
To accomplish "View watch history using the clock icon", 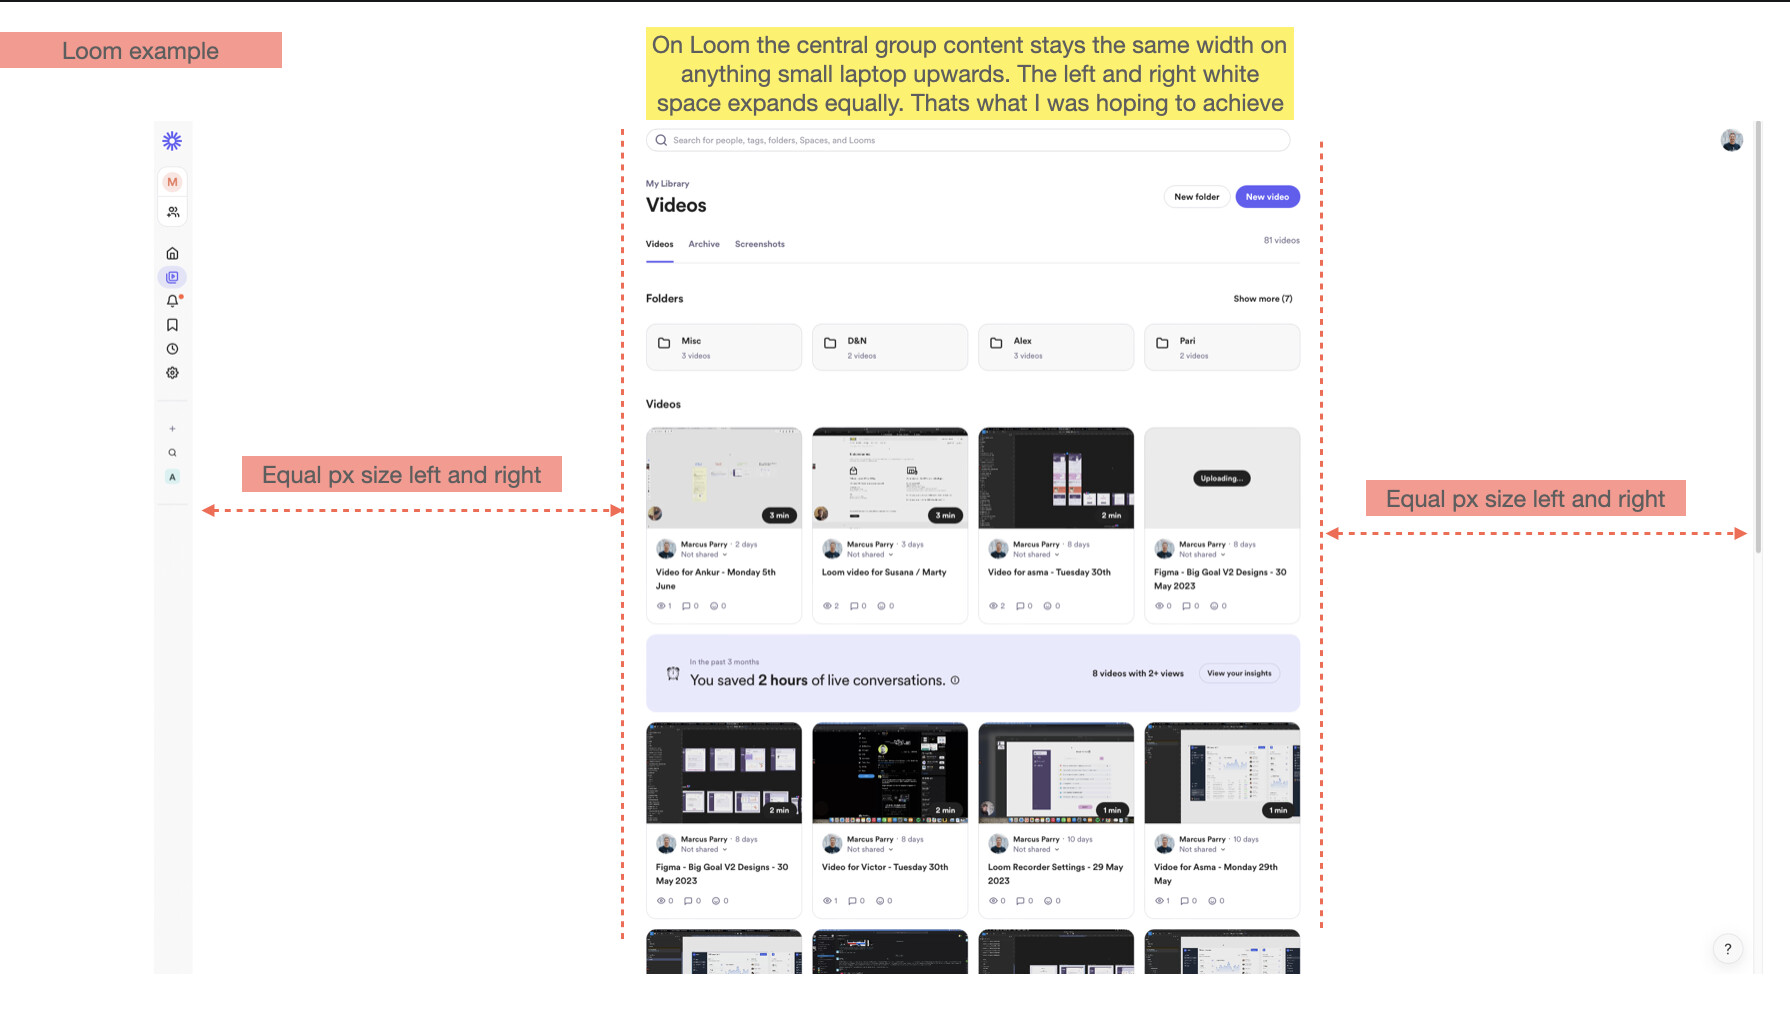I will click(172, 348).
